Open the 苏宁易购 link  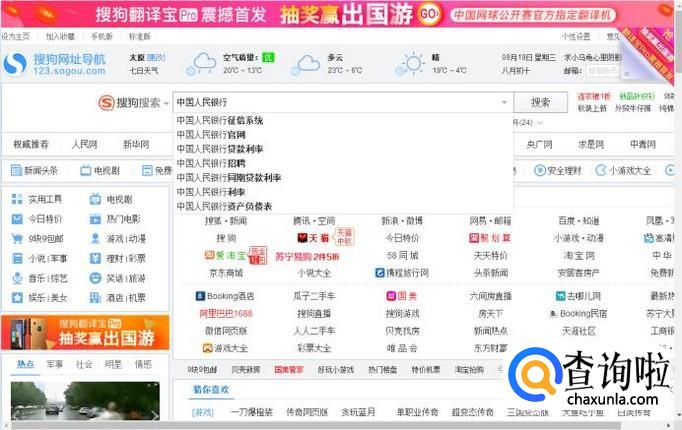[x=307, y=256]
